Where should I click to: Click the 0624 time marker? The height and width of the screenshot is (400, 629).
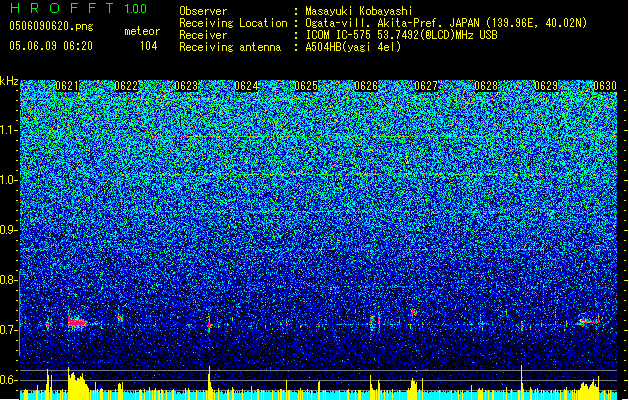[x=246, y=86]
